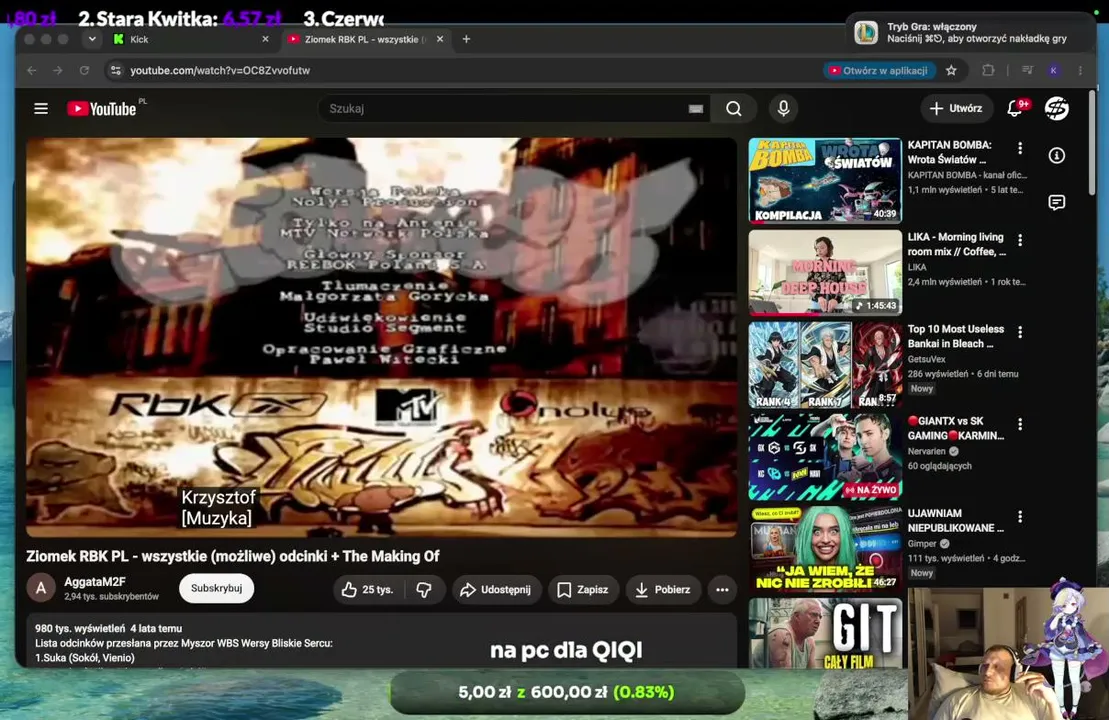Image resolution: width=1109 pixels, height=720 pixels.
Task: Open Top 10 Most Useless Bankai thumbnail
Action: point(825,364)
